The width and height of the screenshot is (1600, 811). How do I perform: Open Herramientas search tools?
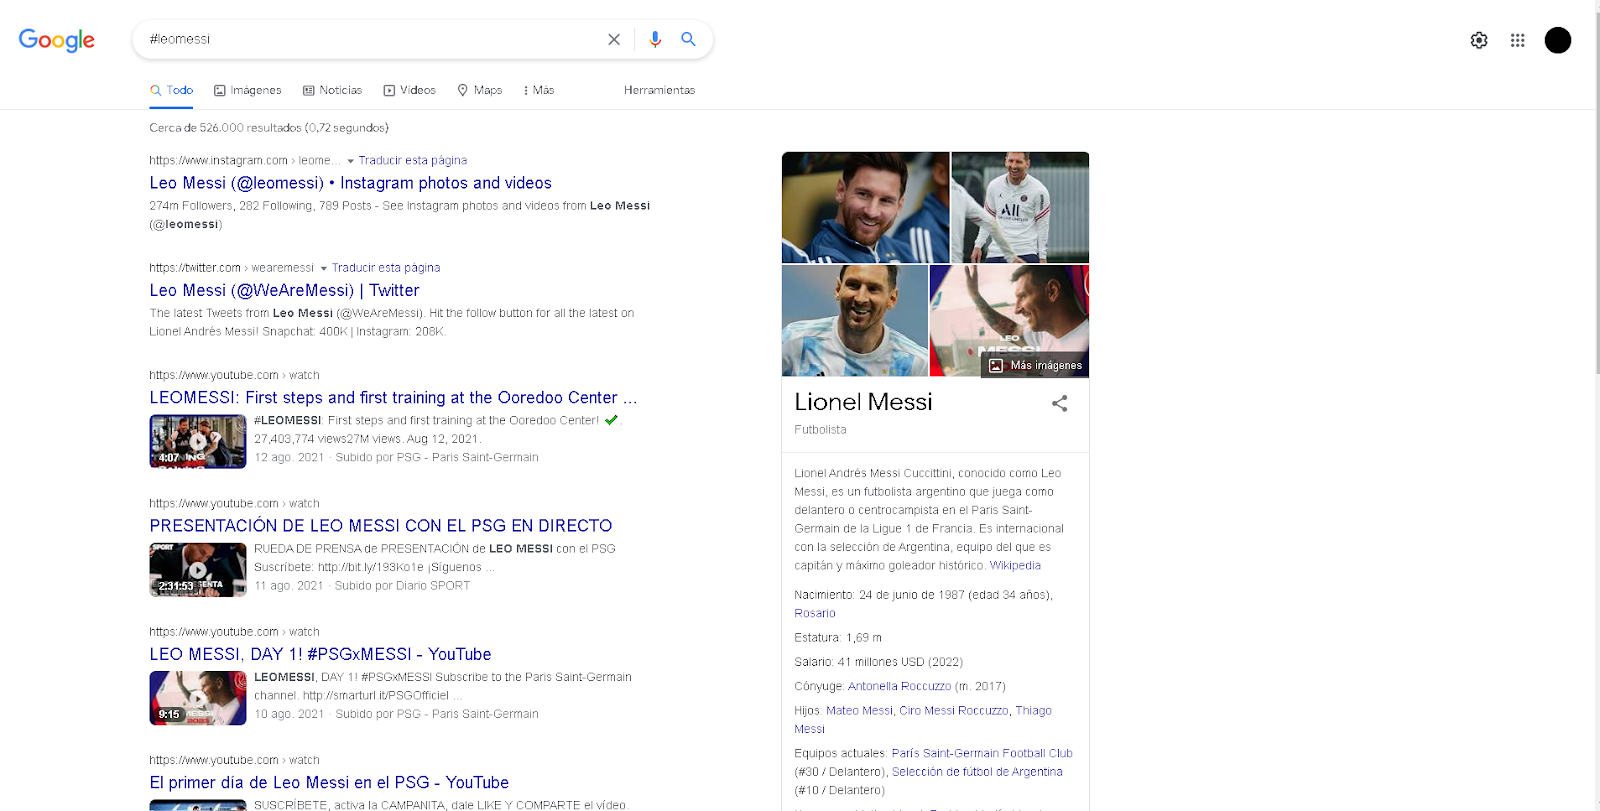click(x=659, y=90)
